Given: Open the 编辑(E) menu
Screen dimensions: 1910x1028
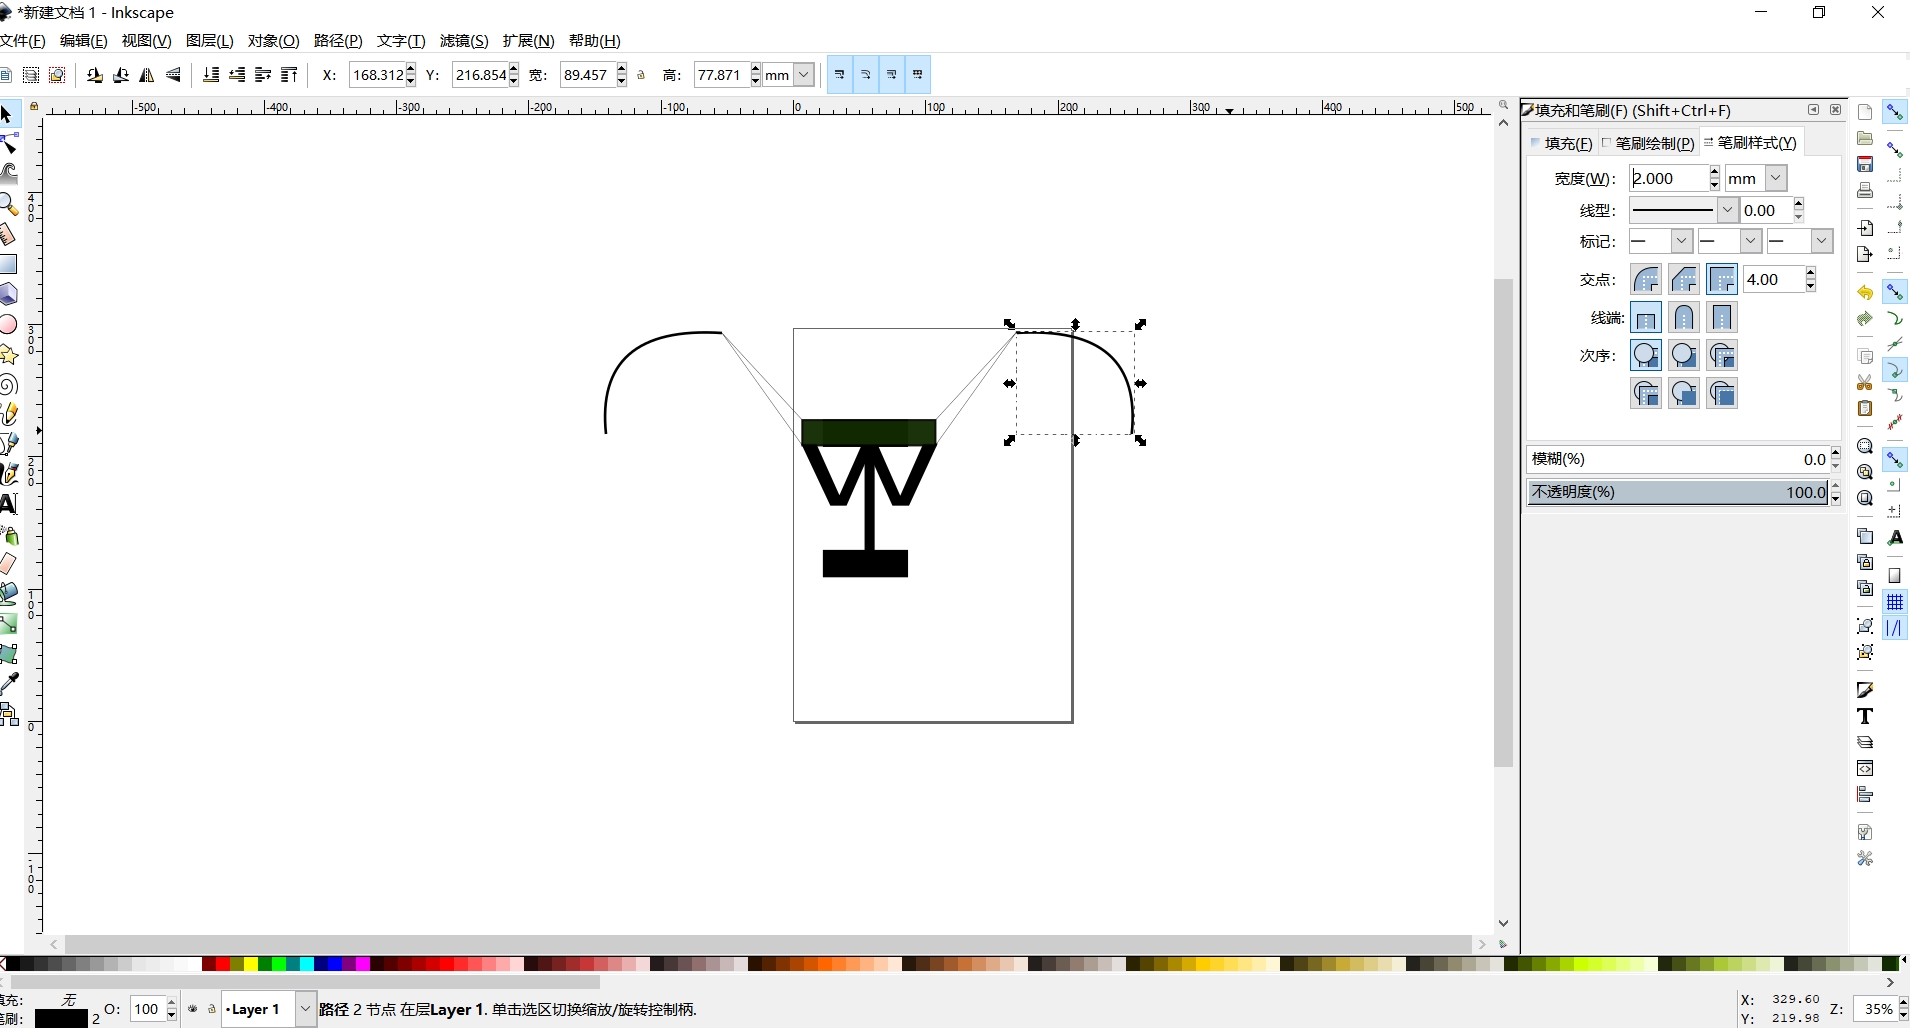Looking at the screenshot, I should [83, 41].
